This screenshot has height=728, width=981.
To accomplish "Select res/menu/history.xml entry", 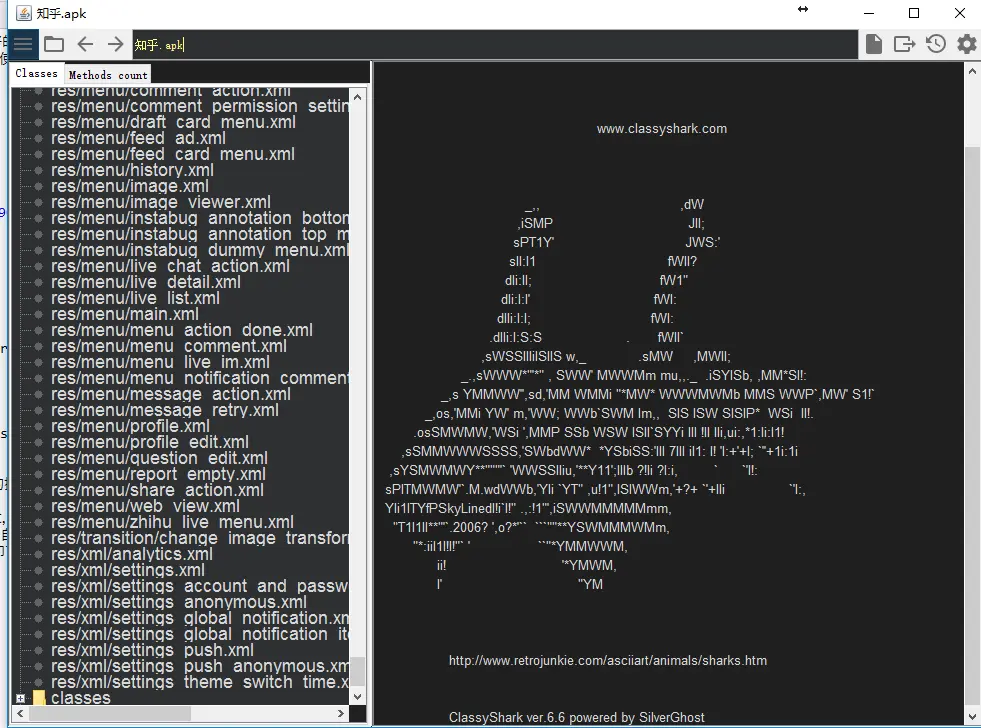I will [x=133, y=170].
